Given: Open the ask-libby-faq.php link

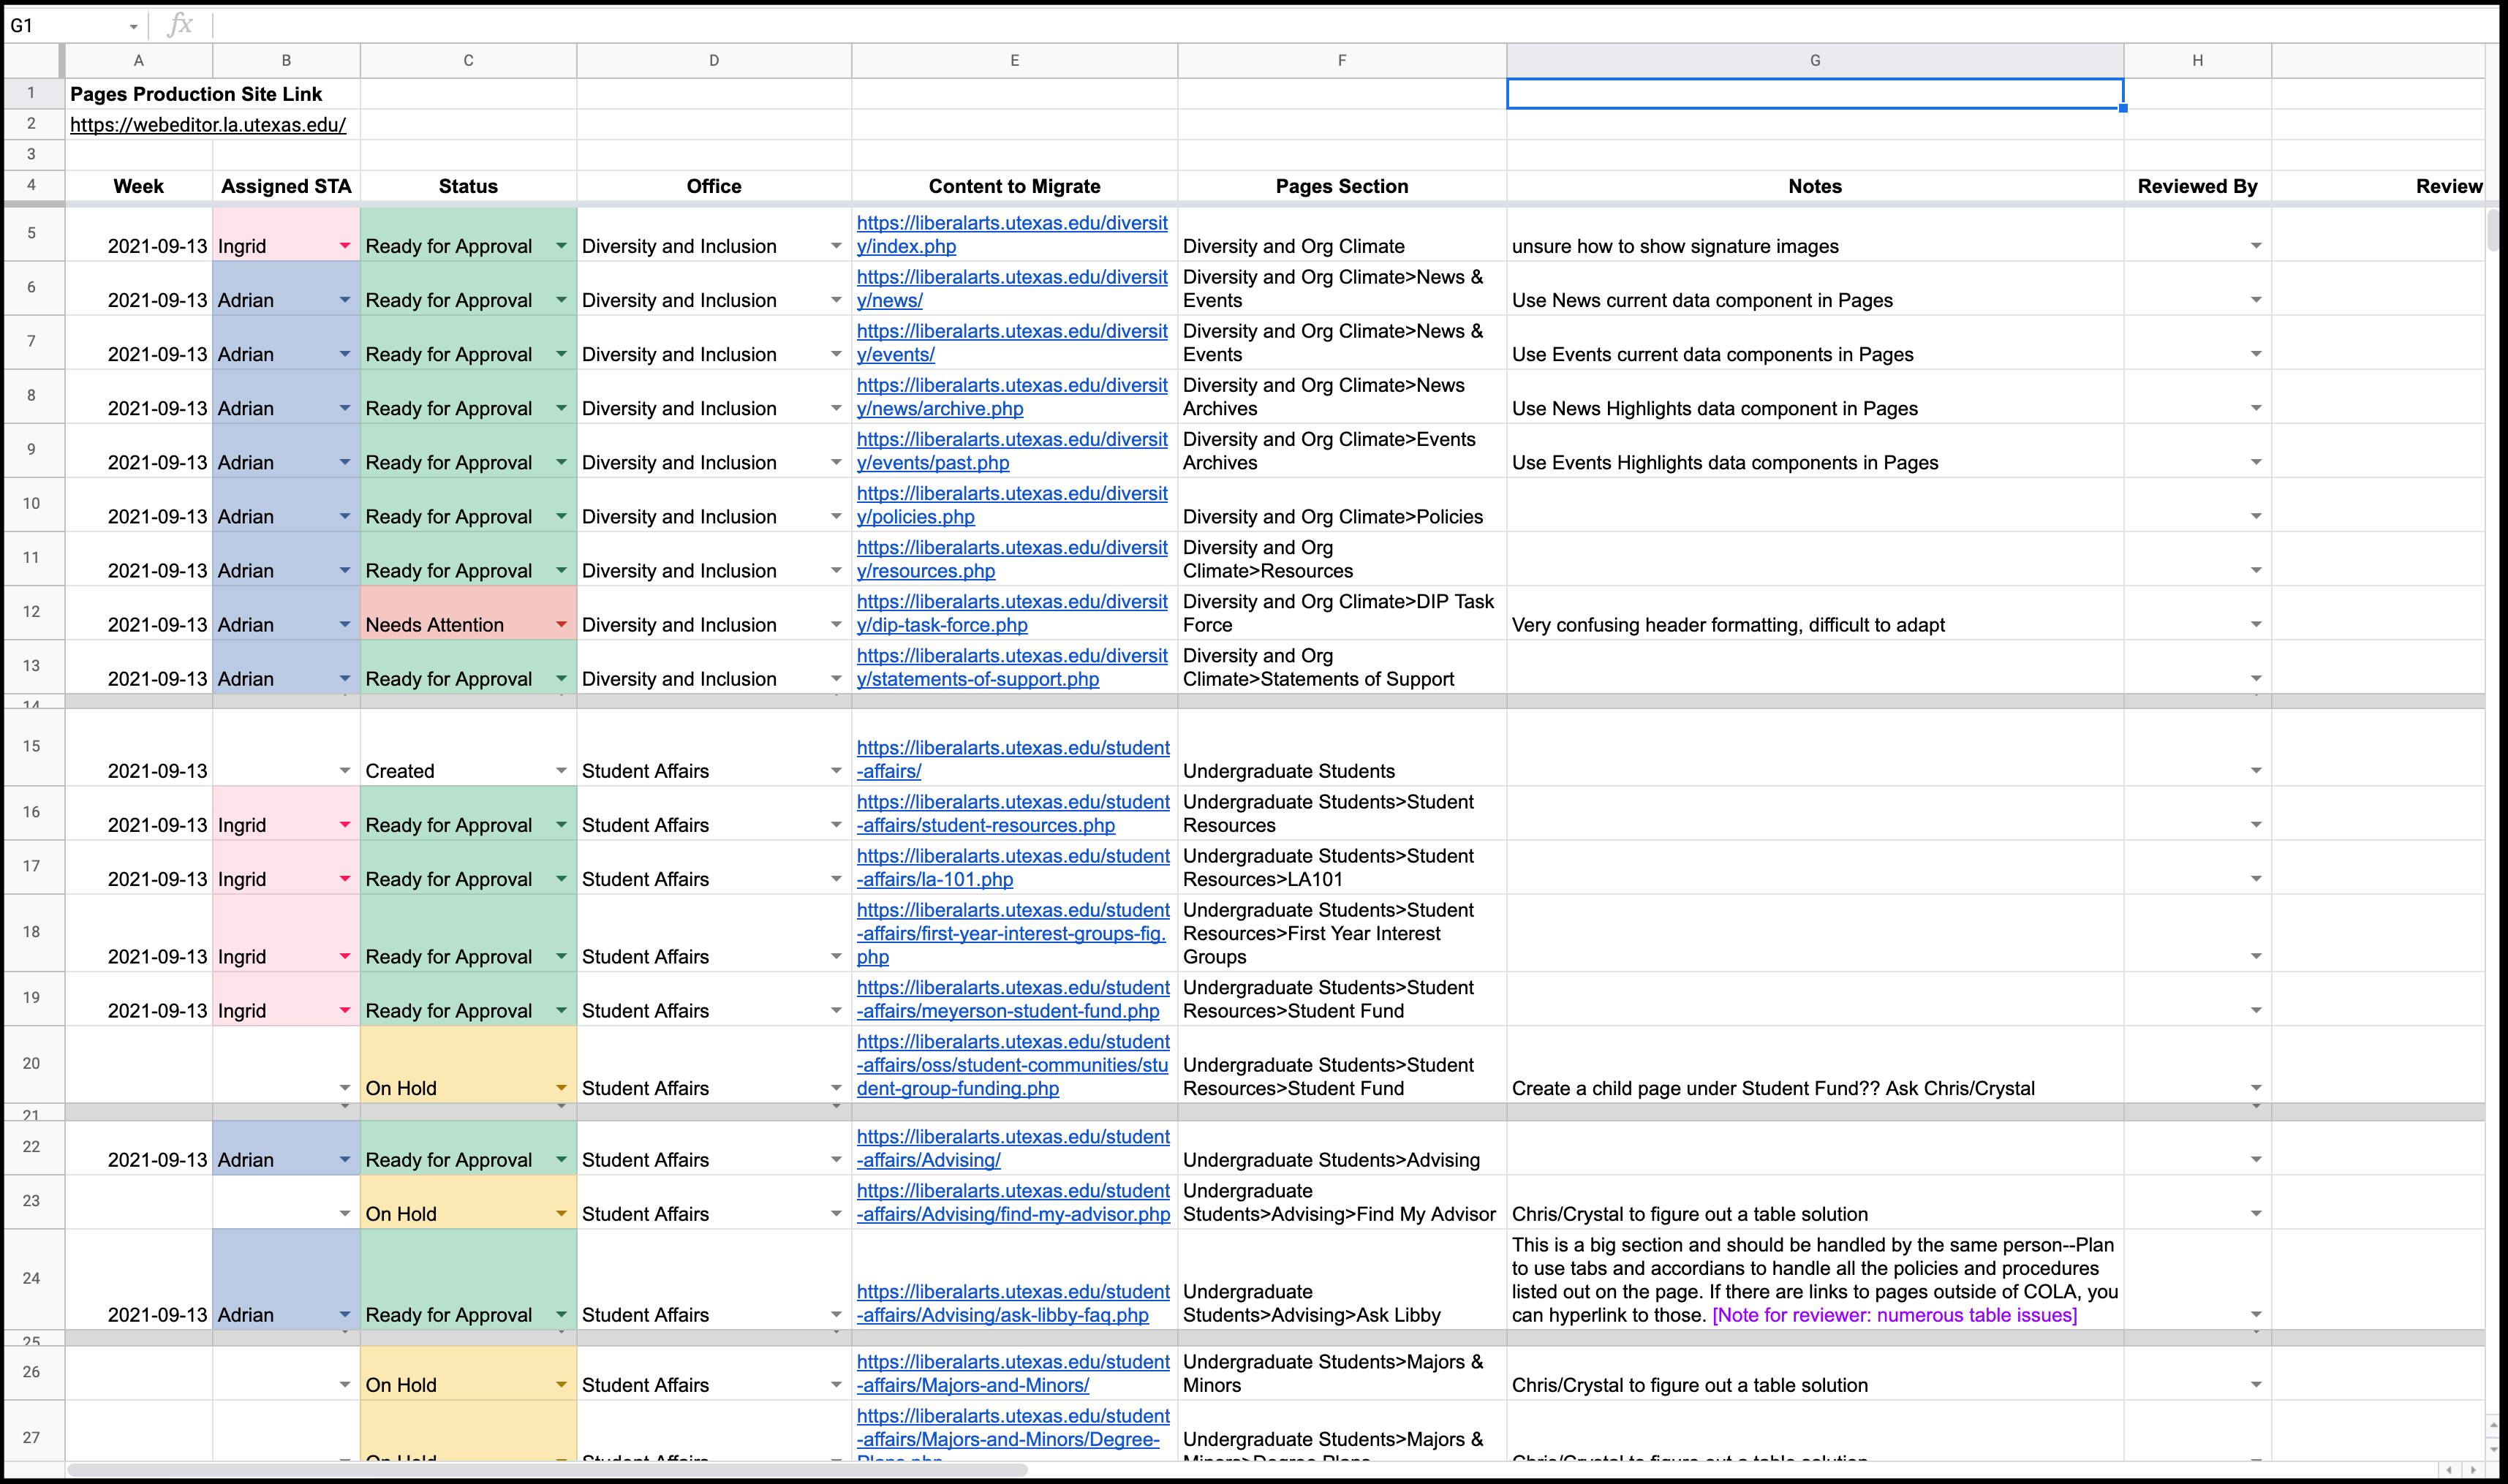Looking at the screenshot, I should (1013, 1304).
